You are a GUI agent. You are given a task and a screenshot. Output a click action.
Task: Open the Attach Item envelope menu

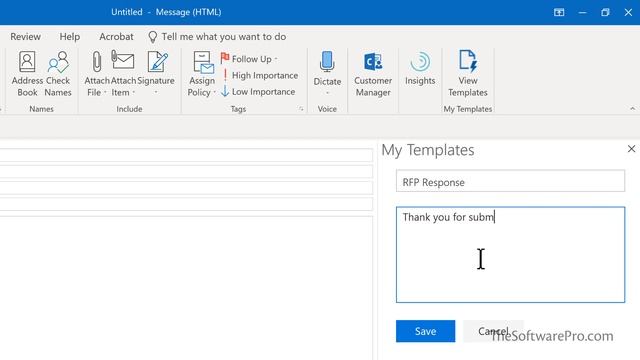coord(123,74)
